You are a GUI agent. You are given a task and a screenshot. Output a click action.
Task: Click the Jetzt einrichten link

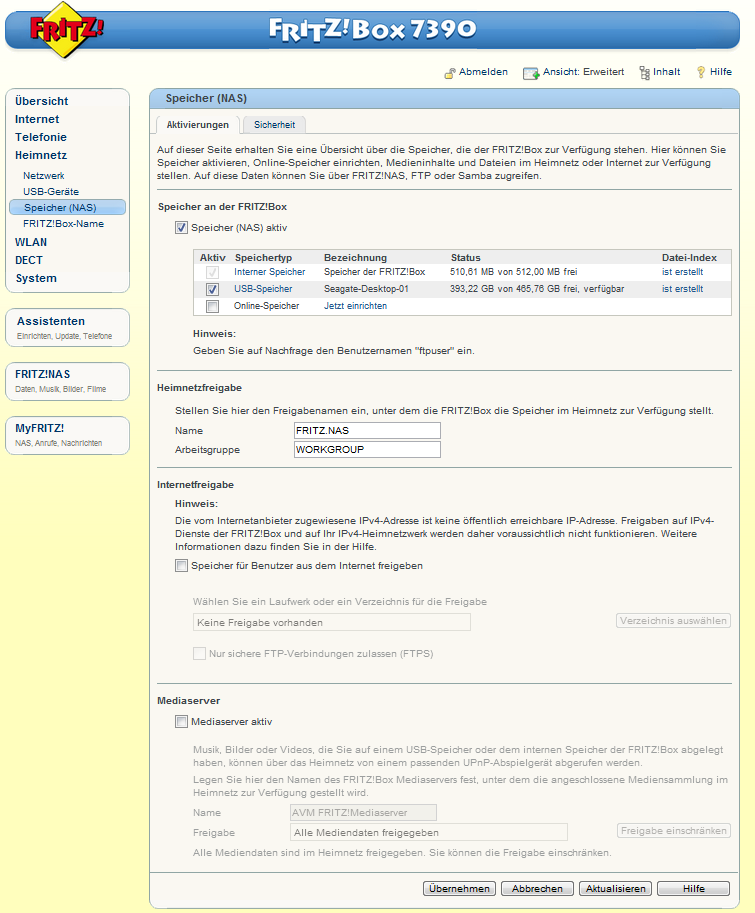[355, 306]
